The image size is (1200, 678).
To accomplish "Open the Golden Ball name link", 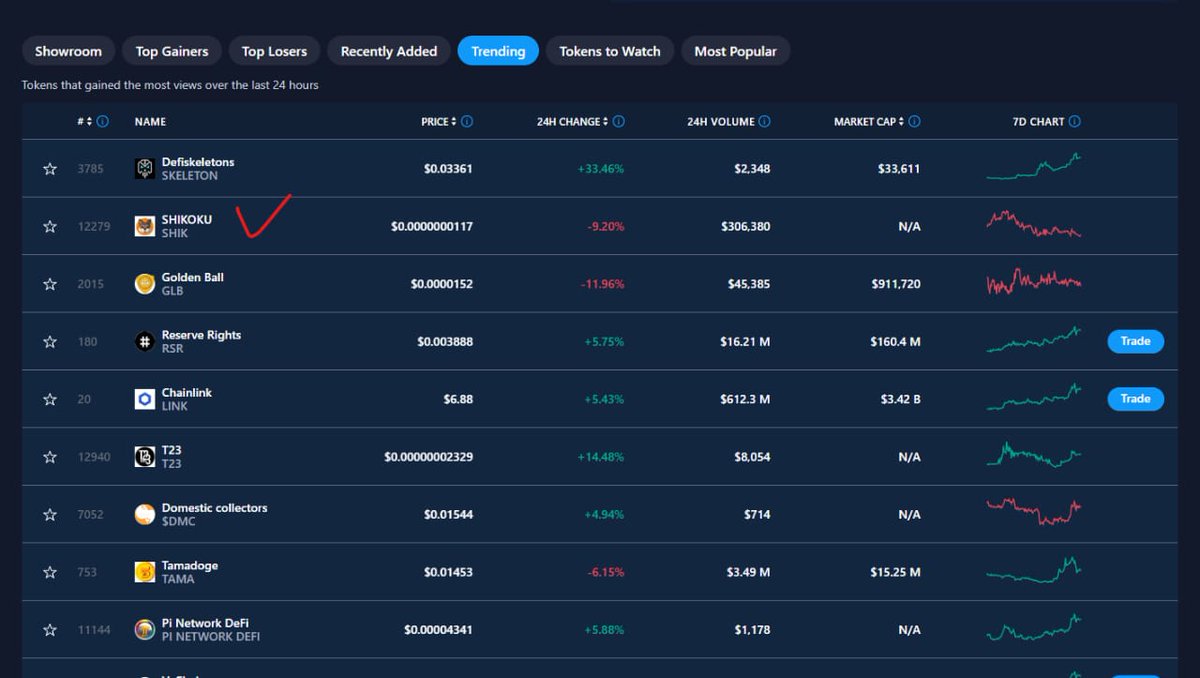I will (193, 277).
